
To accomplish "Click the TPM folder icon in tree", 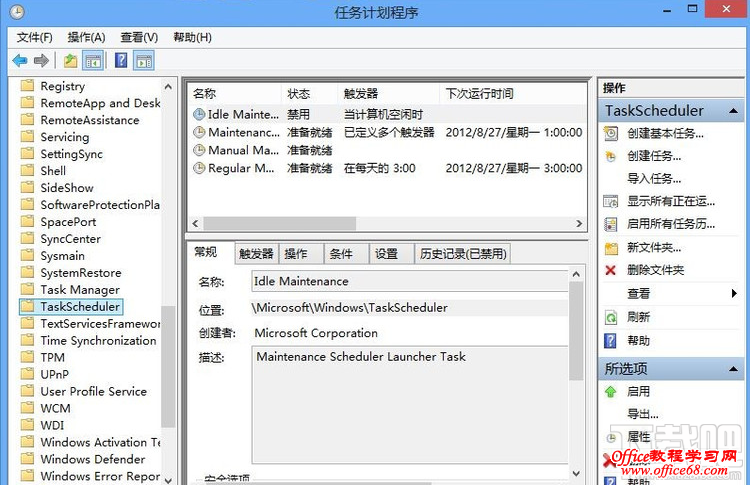I will [27, 357].
